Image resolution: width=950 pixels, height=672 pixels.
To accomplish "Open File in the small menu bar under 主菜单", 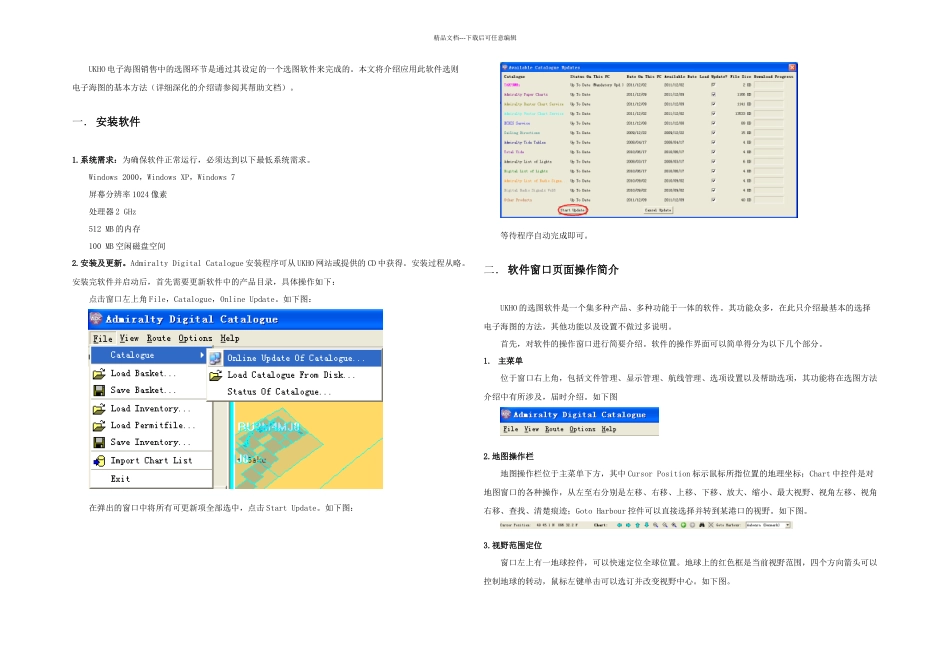I will [x=511, y=429].
